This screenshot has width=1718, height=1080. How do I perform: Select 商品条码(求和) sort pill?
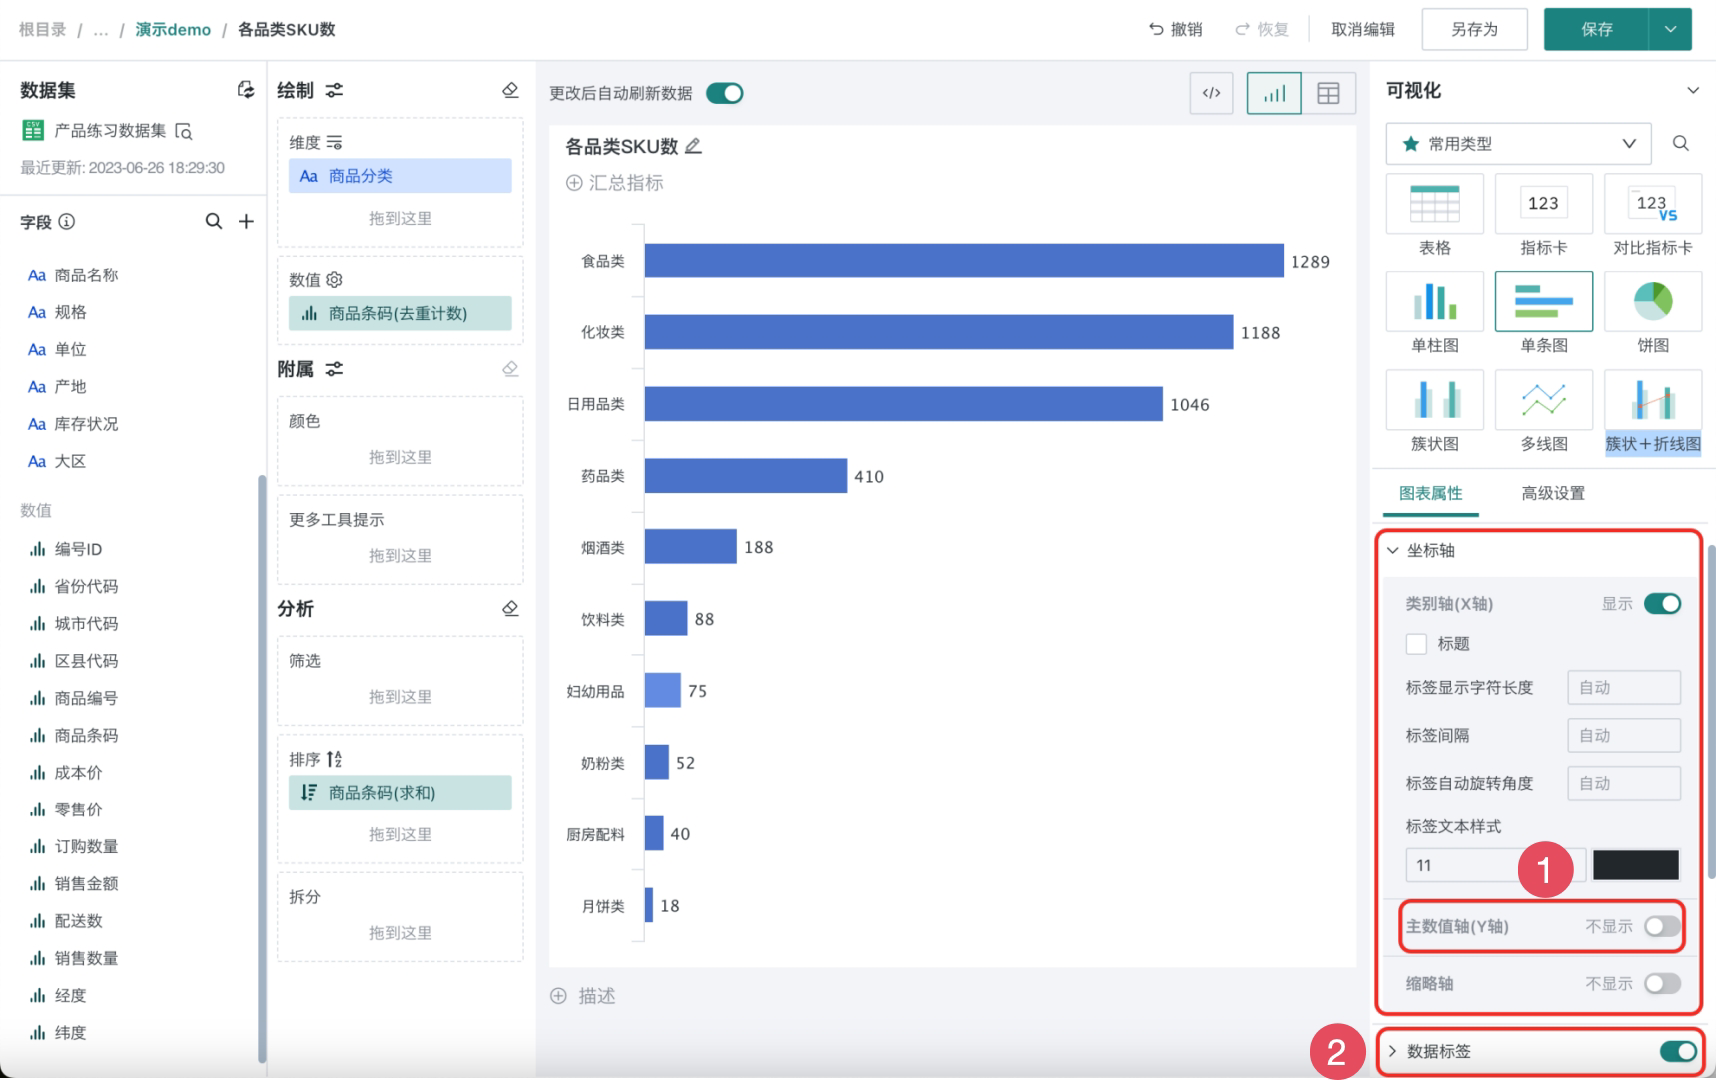400,792
